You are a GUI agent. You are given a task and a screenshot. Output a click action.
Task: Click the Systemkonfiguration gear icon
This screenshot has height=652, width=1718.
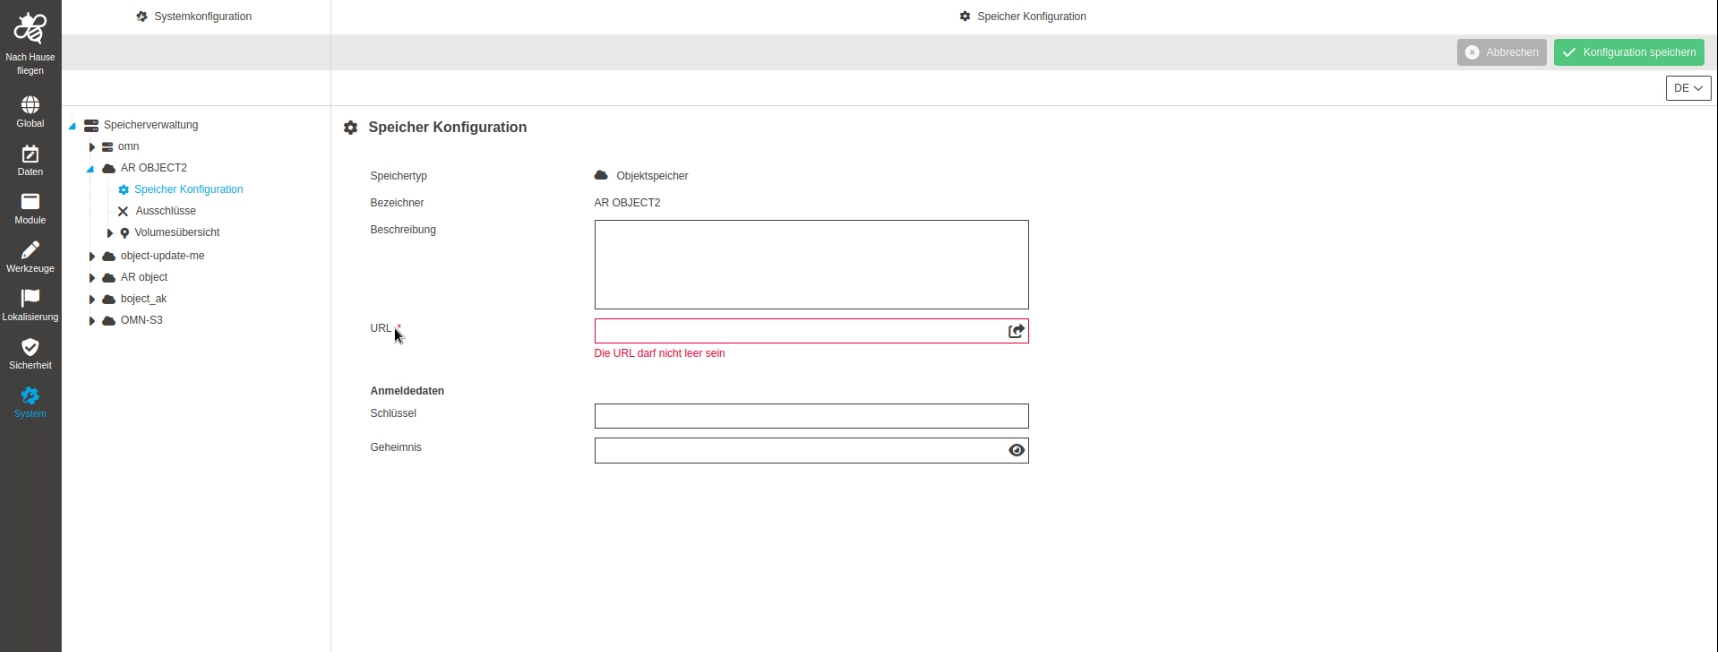point(142,16)
